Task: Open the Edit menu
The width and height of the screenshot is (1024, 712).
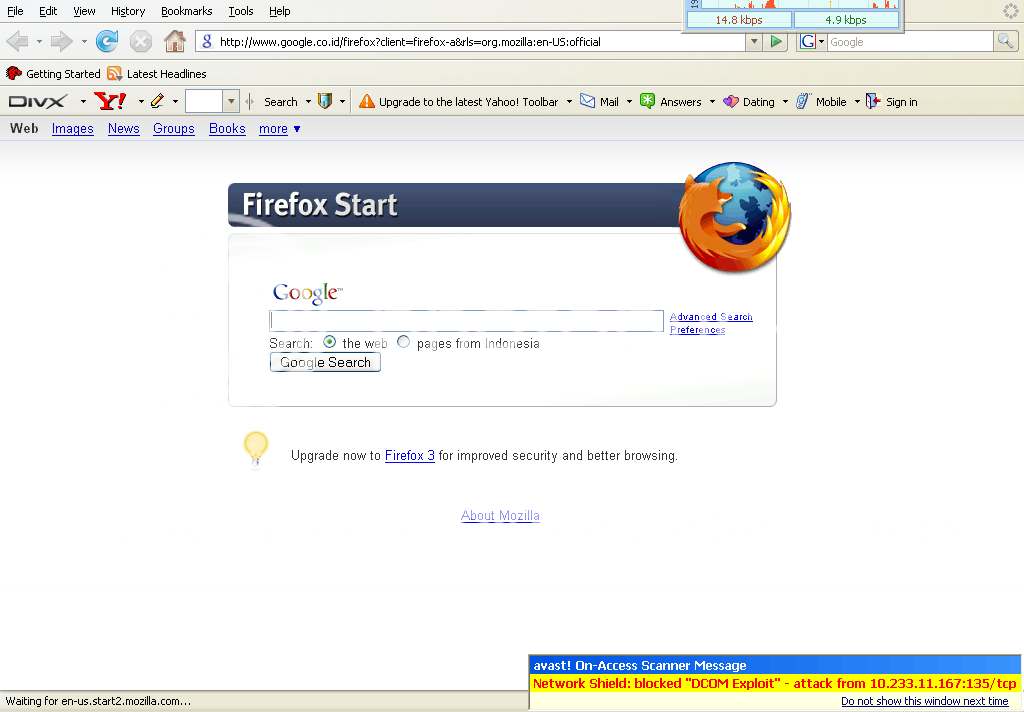Action: (x=48, y=11)
